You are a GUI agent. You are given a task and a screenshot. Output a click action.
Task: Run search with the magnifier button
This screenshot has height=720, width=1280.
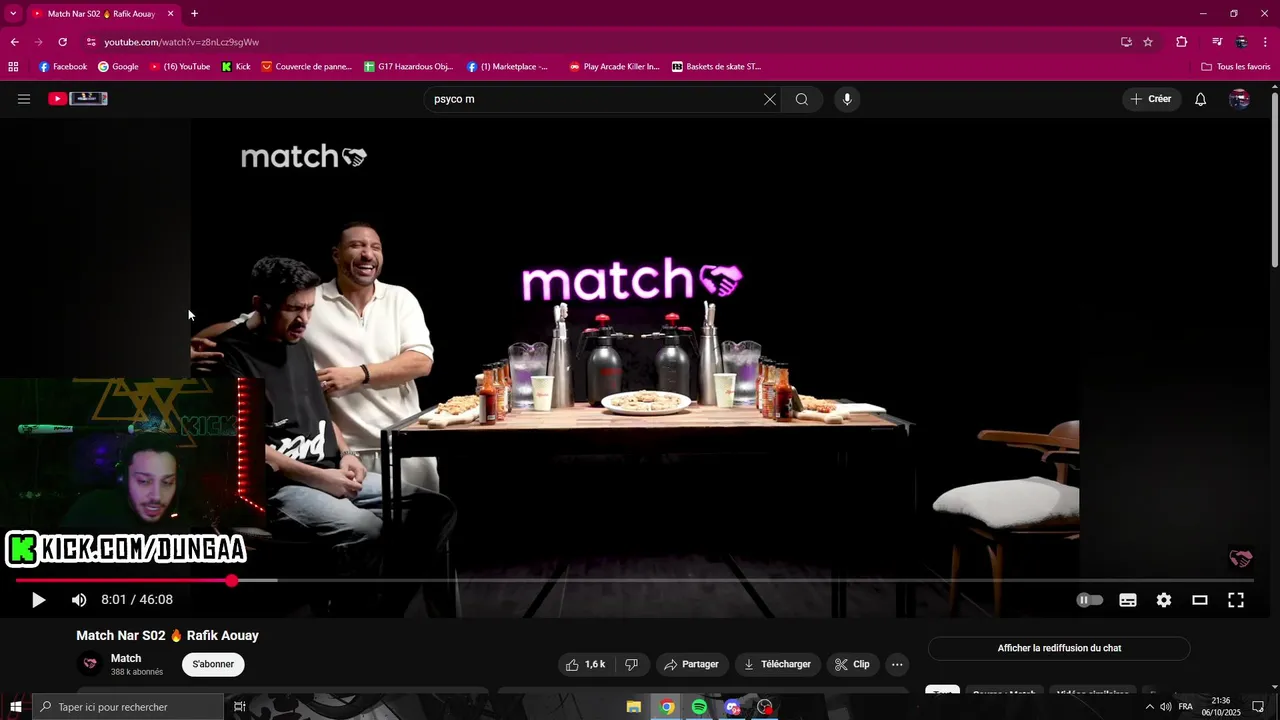point(802,99)
